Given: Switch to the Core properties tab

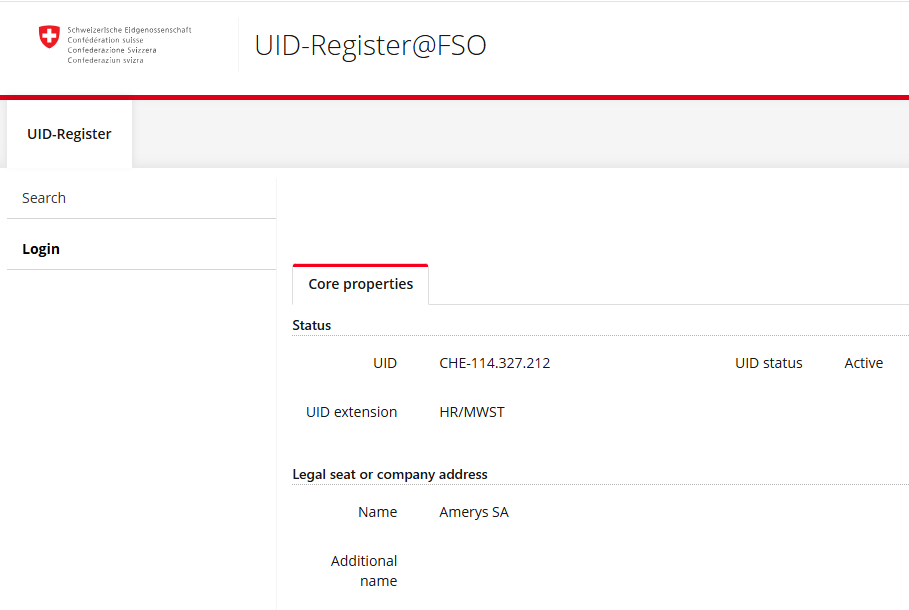Looking at the screenshot, I should [360, 285].
